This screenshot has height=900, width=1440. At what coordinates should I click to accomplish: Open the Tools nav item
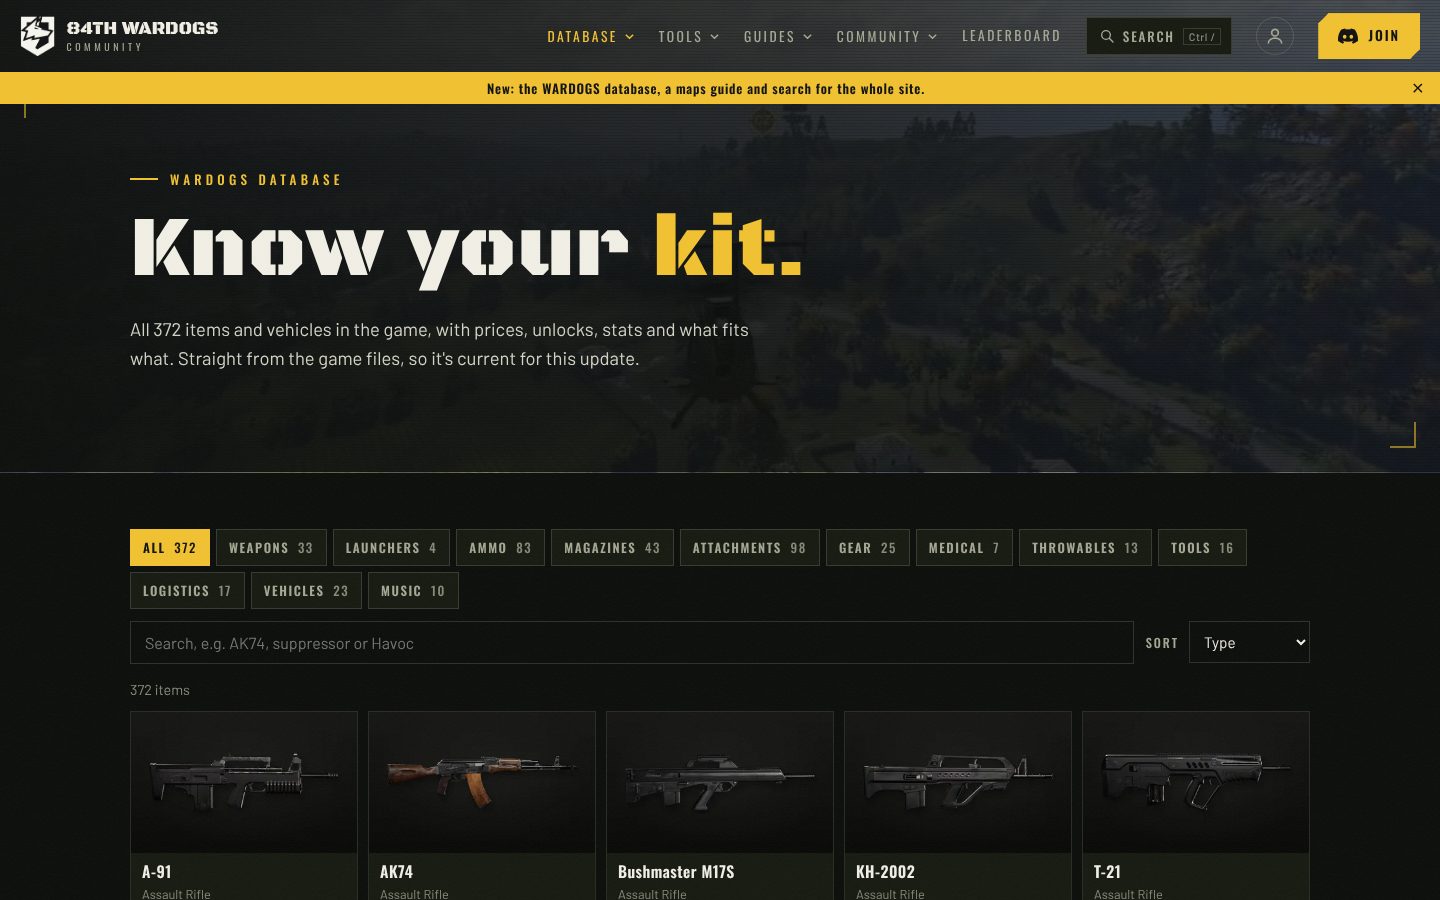(680, 37)
